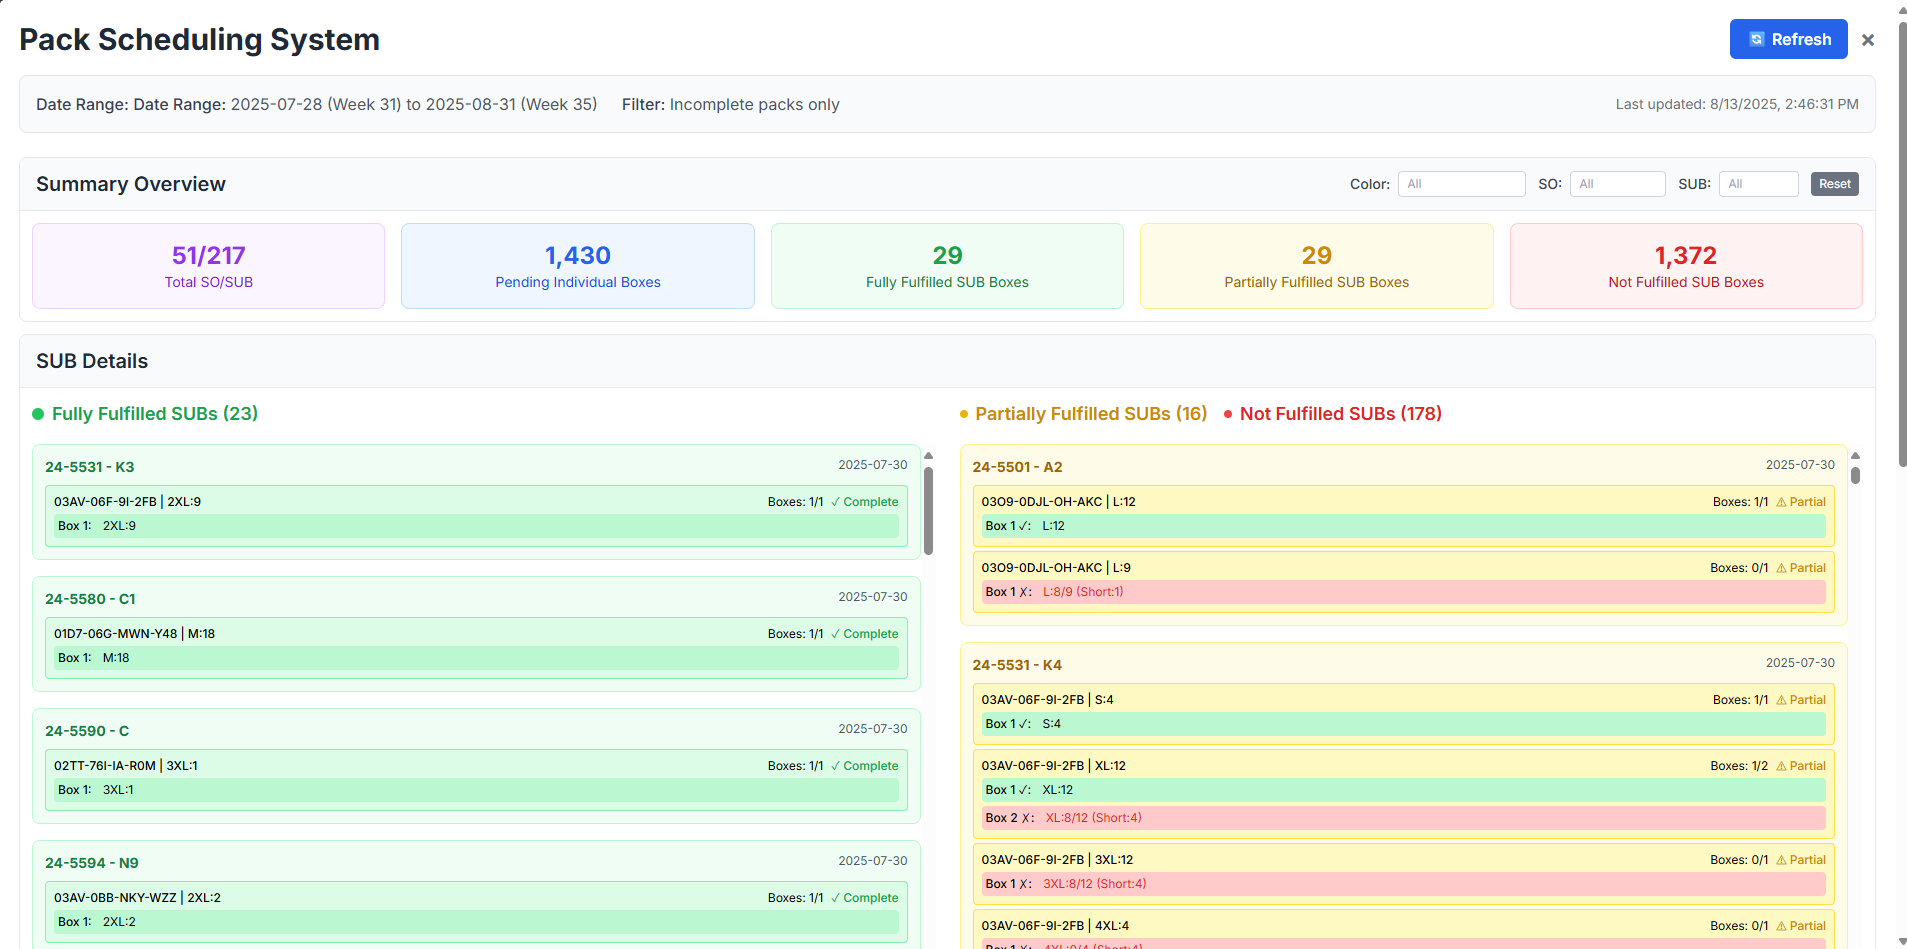Open the Partially Fulfilled SUB Boxes card
The image size is (1907, 949).
click(x=1316, y=266)
